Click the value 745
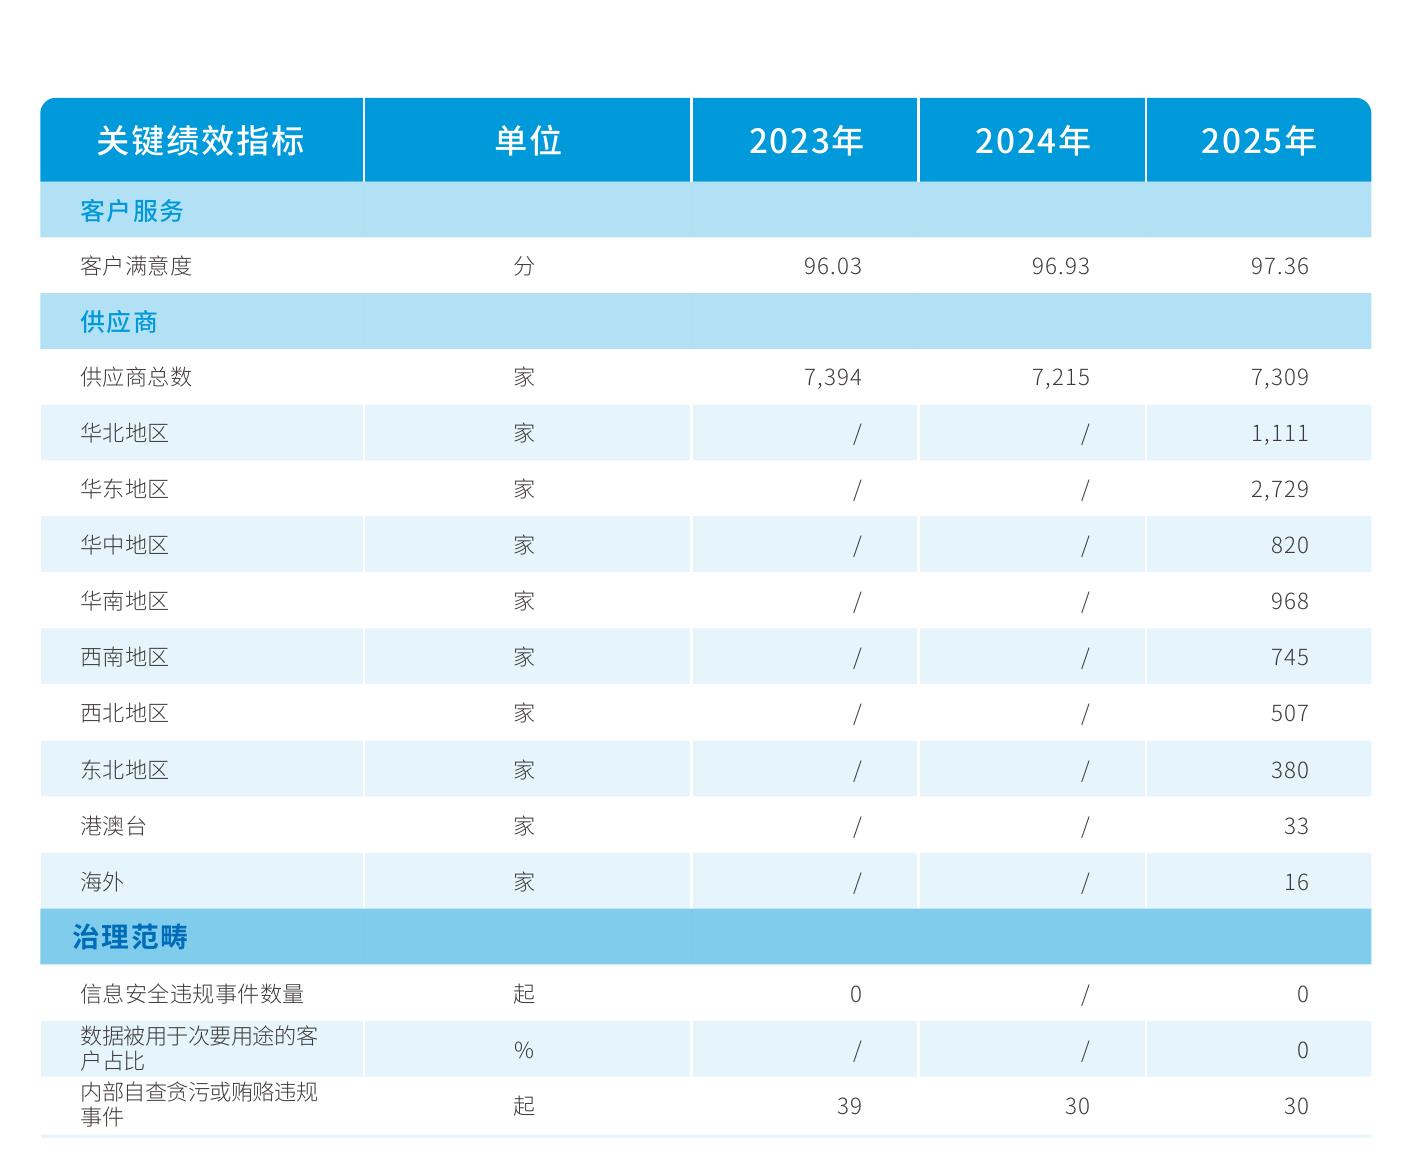Screen dimensions: 1403x1176 point(1290,657)
